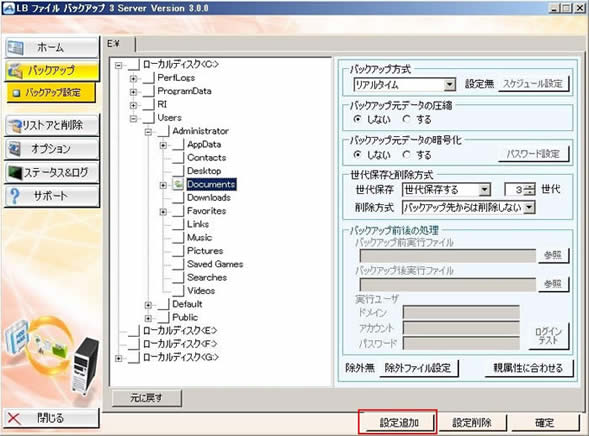This screenshot has width=589, height=436.
Task: Click the options icon beside オプション
Action: pyautogui.click(x=15, y=149)
